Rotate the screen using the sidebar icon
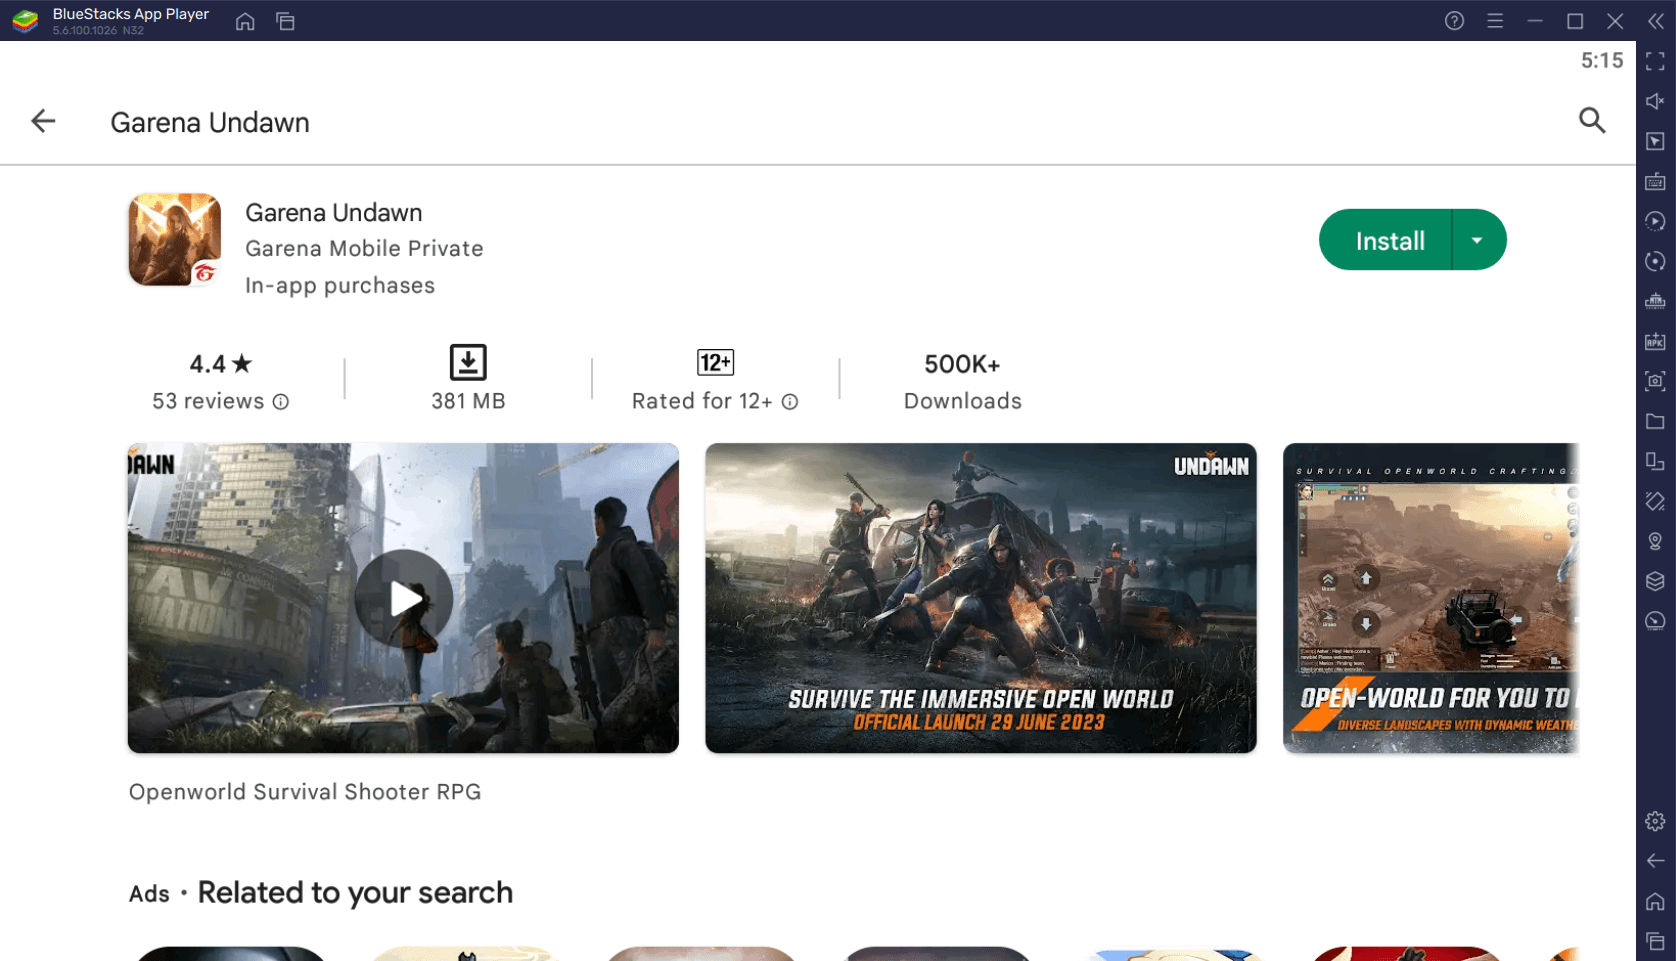Viewport: 1676px width, 961px height. (x=1655, y=502)
